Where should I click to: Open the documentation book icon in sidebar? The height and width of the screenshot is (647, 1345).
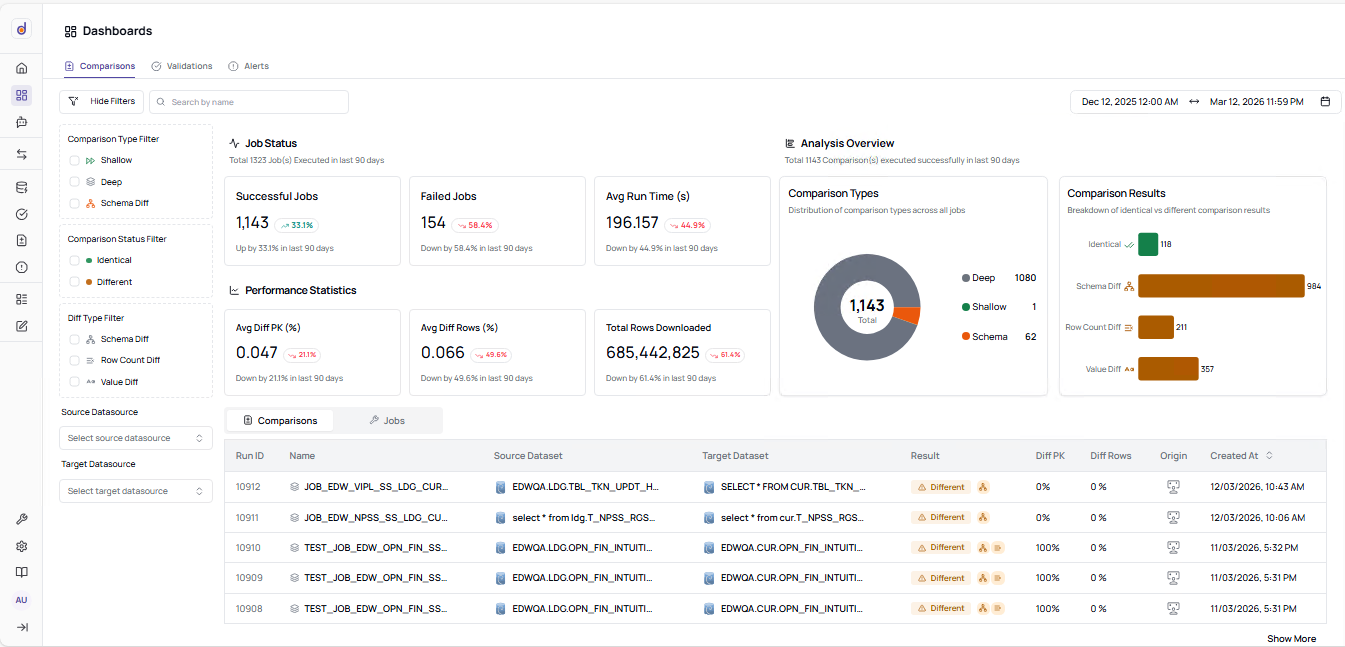point(21,575)
